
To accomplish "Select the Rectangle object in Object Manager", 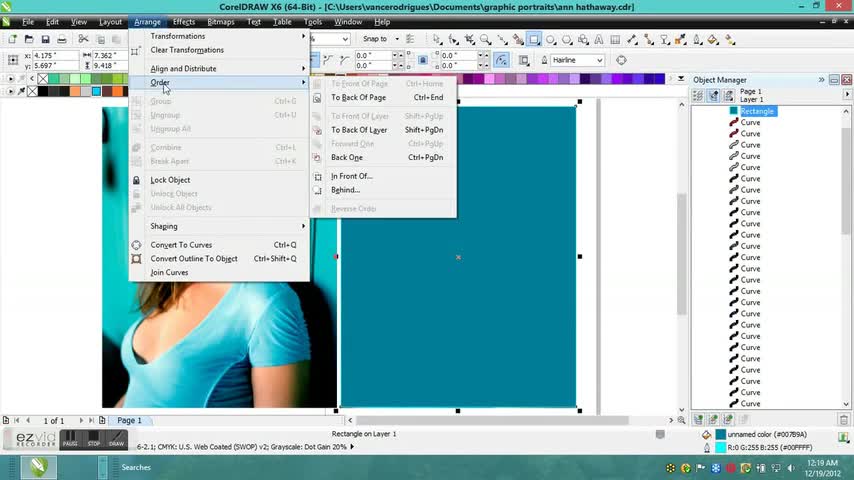I will coord(757,111).
